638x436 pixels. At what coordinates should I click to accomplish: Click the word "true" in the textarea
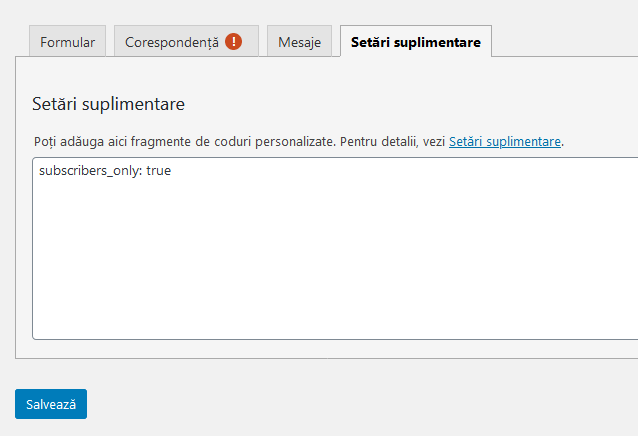[x=159, y=171]
